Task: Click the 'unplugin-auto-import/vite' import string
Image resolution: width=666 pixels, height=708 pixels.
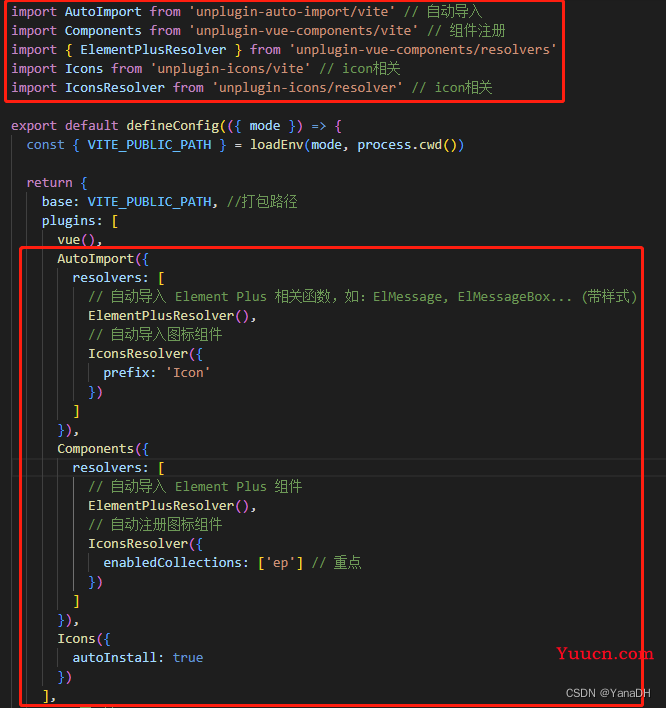Action: 292,12
